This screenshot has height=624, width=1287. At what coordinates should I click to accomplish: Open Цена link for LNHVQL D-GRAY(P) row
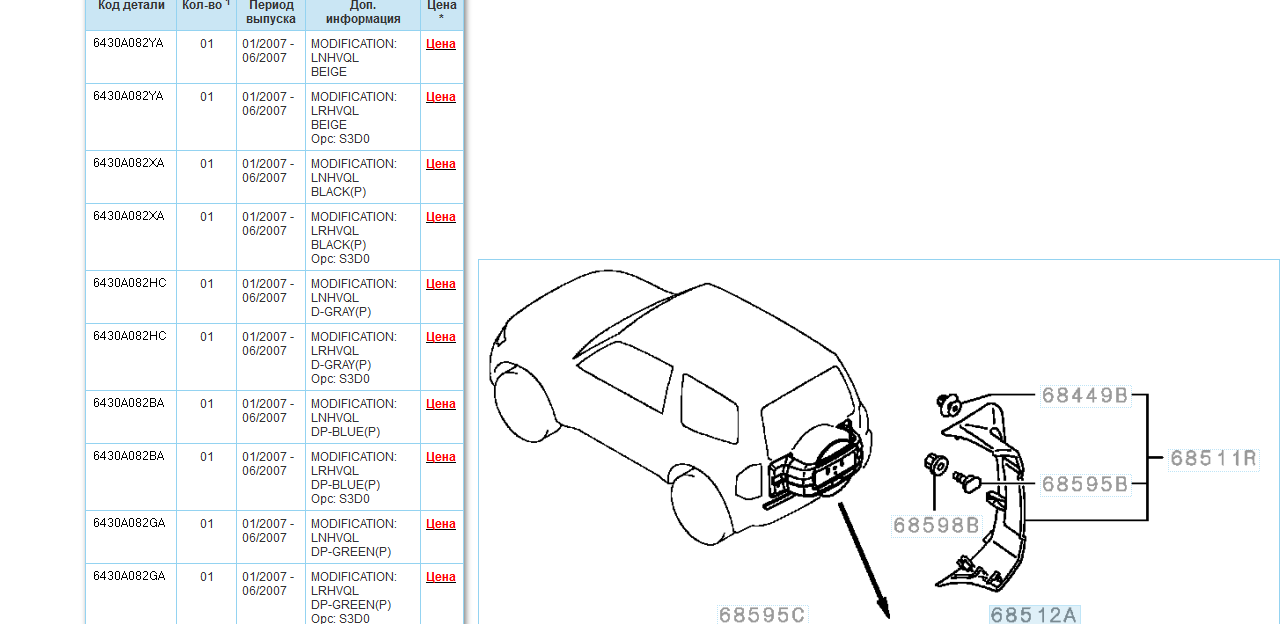[441, 284]
